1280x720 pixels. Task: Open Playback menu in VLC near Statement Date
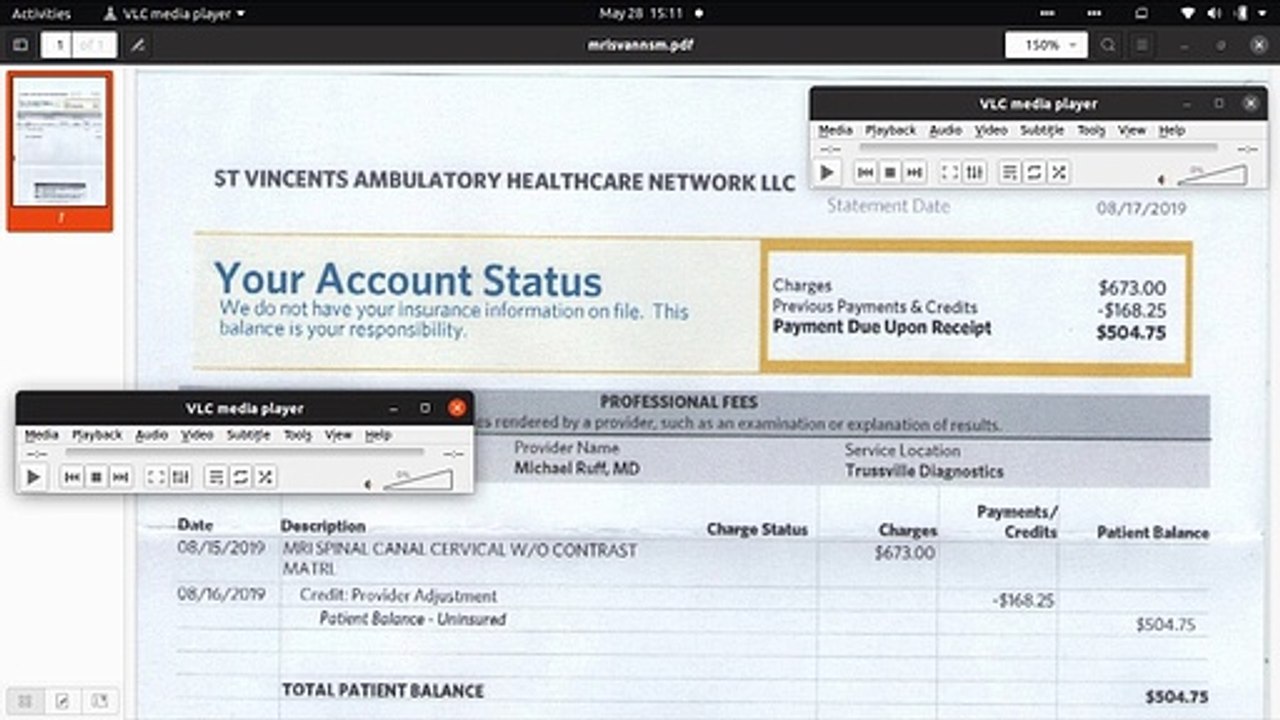click(x=891, y=130)
